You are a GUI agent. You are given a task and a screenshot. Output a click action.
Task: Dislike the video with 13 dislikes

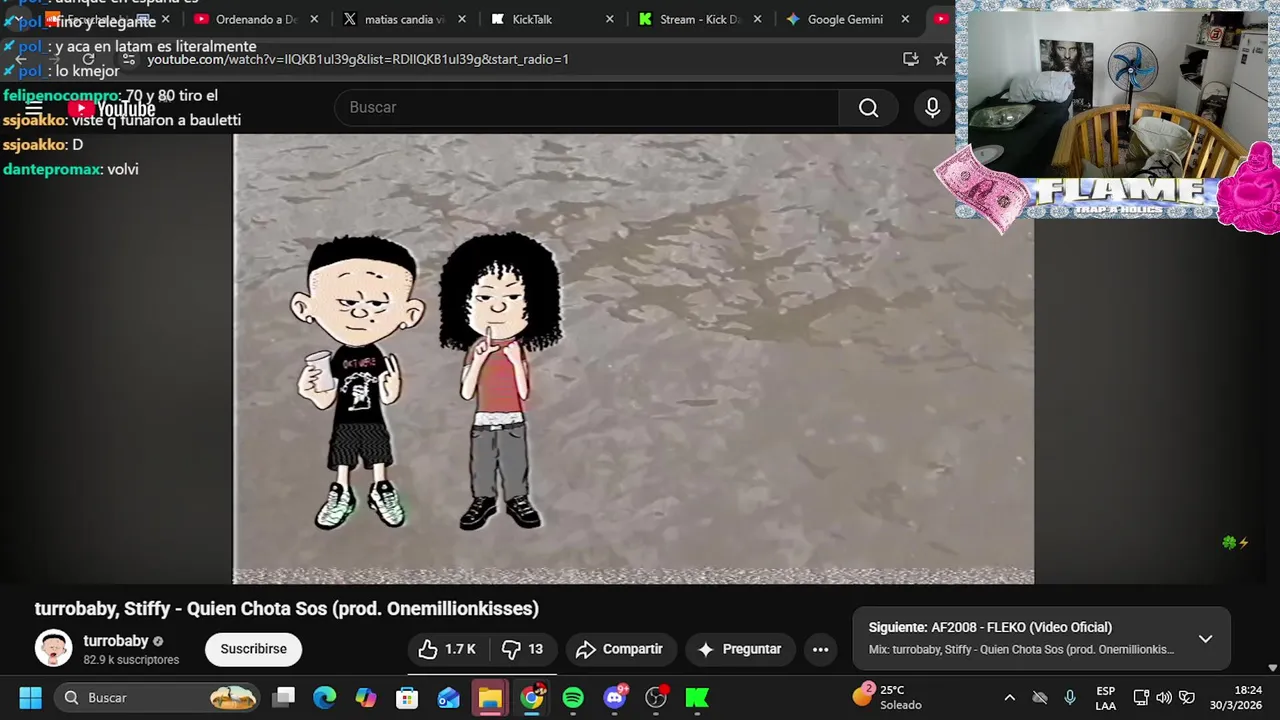click(x=523, y=649)
